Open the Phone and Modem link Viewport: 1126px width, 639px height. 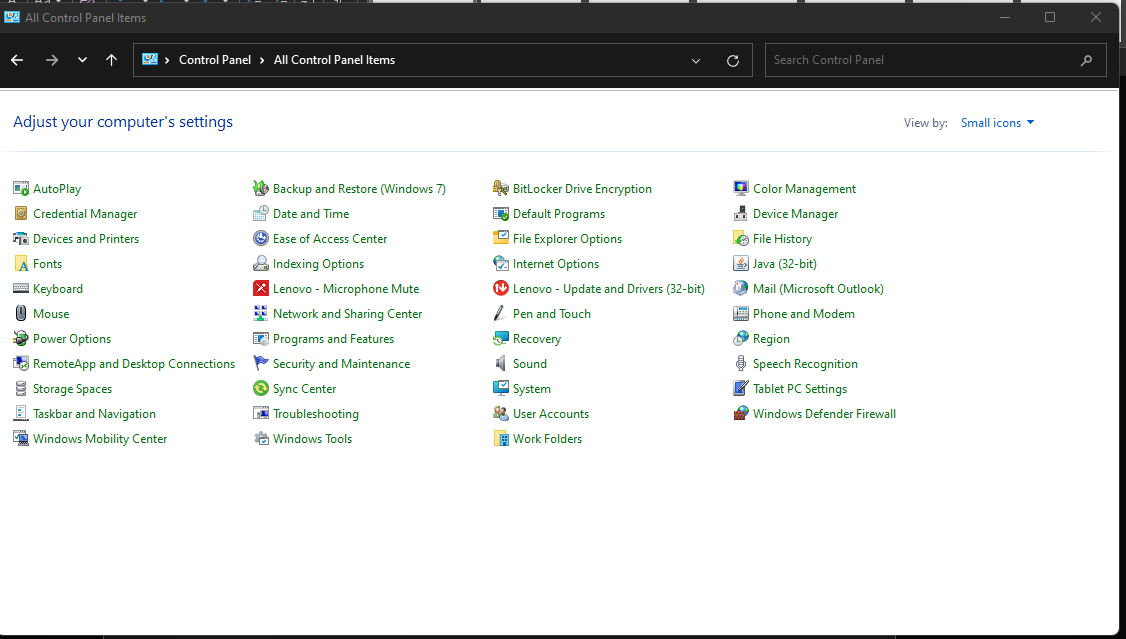click(804, 314)
